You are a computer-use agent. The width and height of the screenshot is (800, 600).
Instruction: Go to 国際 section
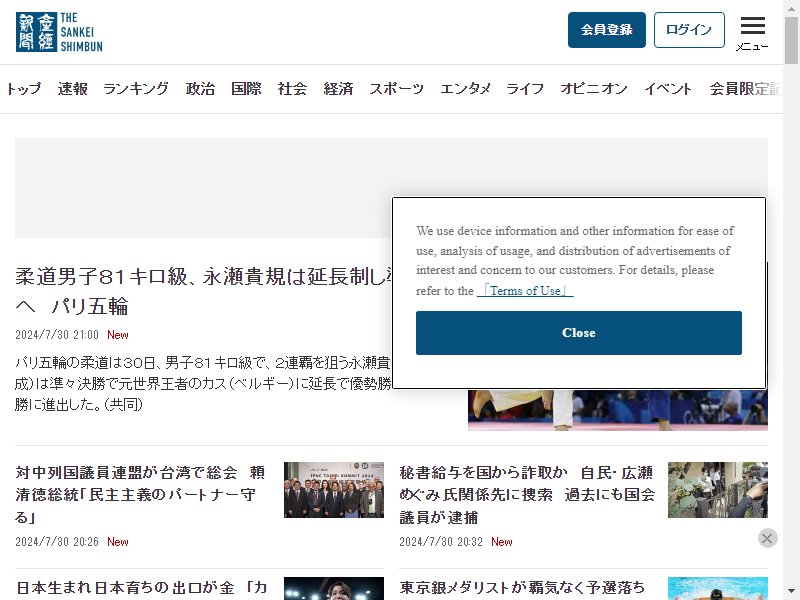(246, 89)
